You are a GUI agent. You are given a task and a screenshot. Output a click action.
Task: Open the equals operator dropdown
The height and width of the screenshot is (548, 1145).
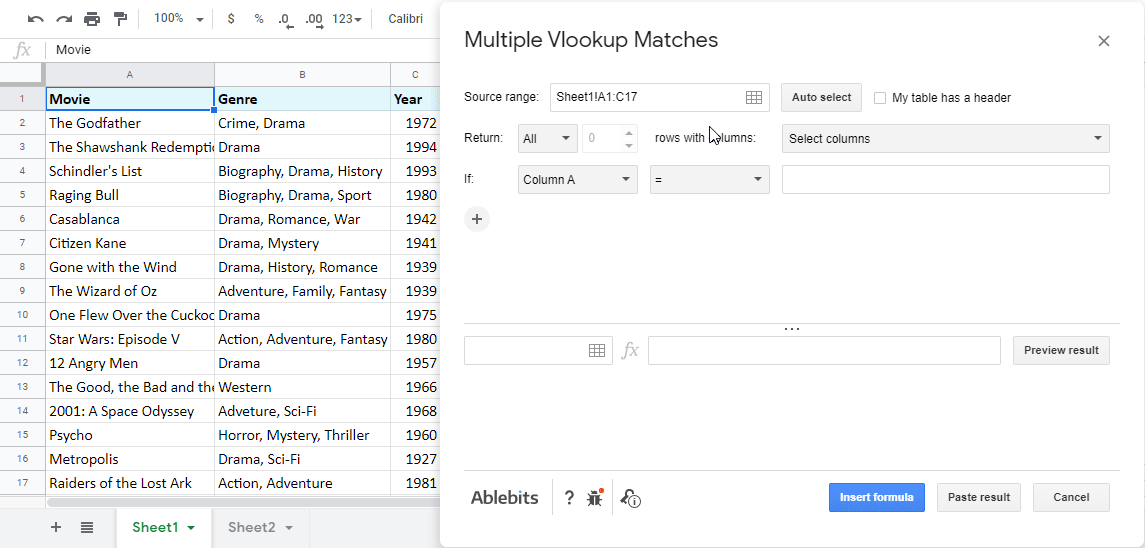pos(710,180)
